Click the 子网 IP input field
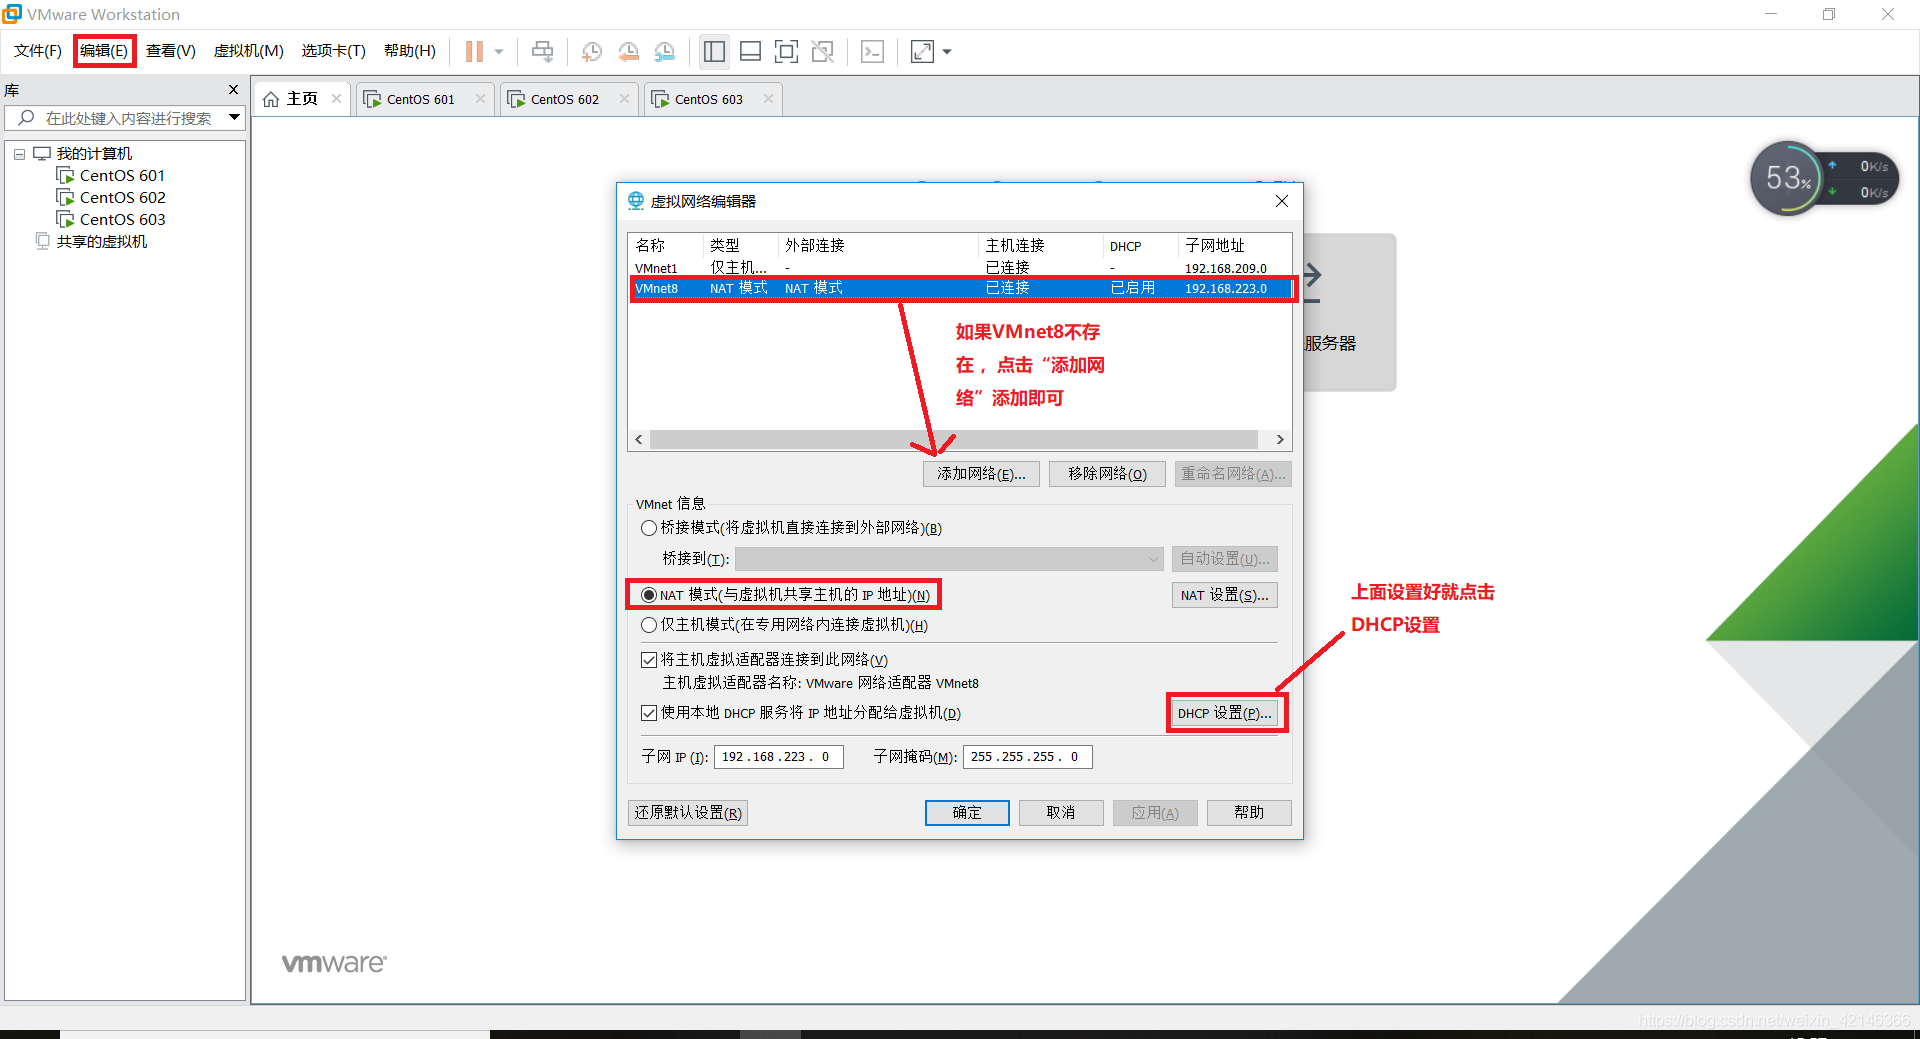The width and height of the screenshot is (1920, 1039). [x=779, y=757]
